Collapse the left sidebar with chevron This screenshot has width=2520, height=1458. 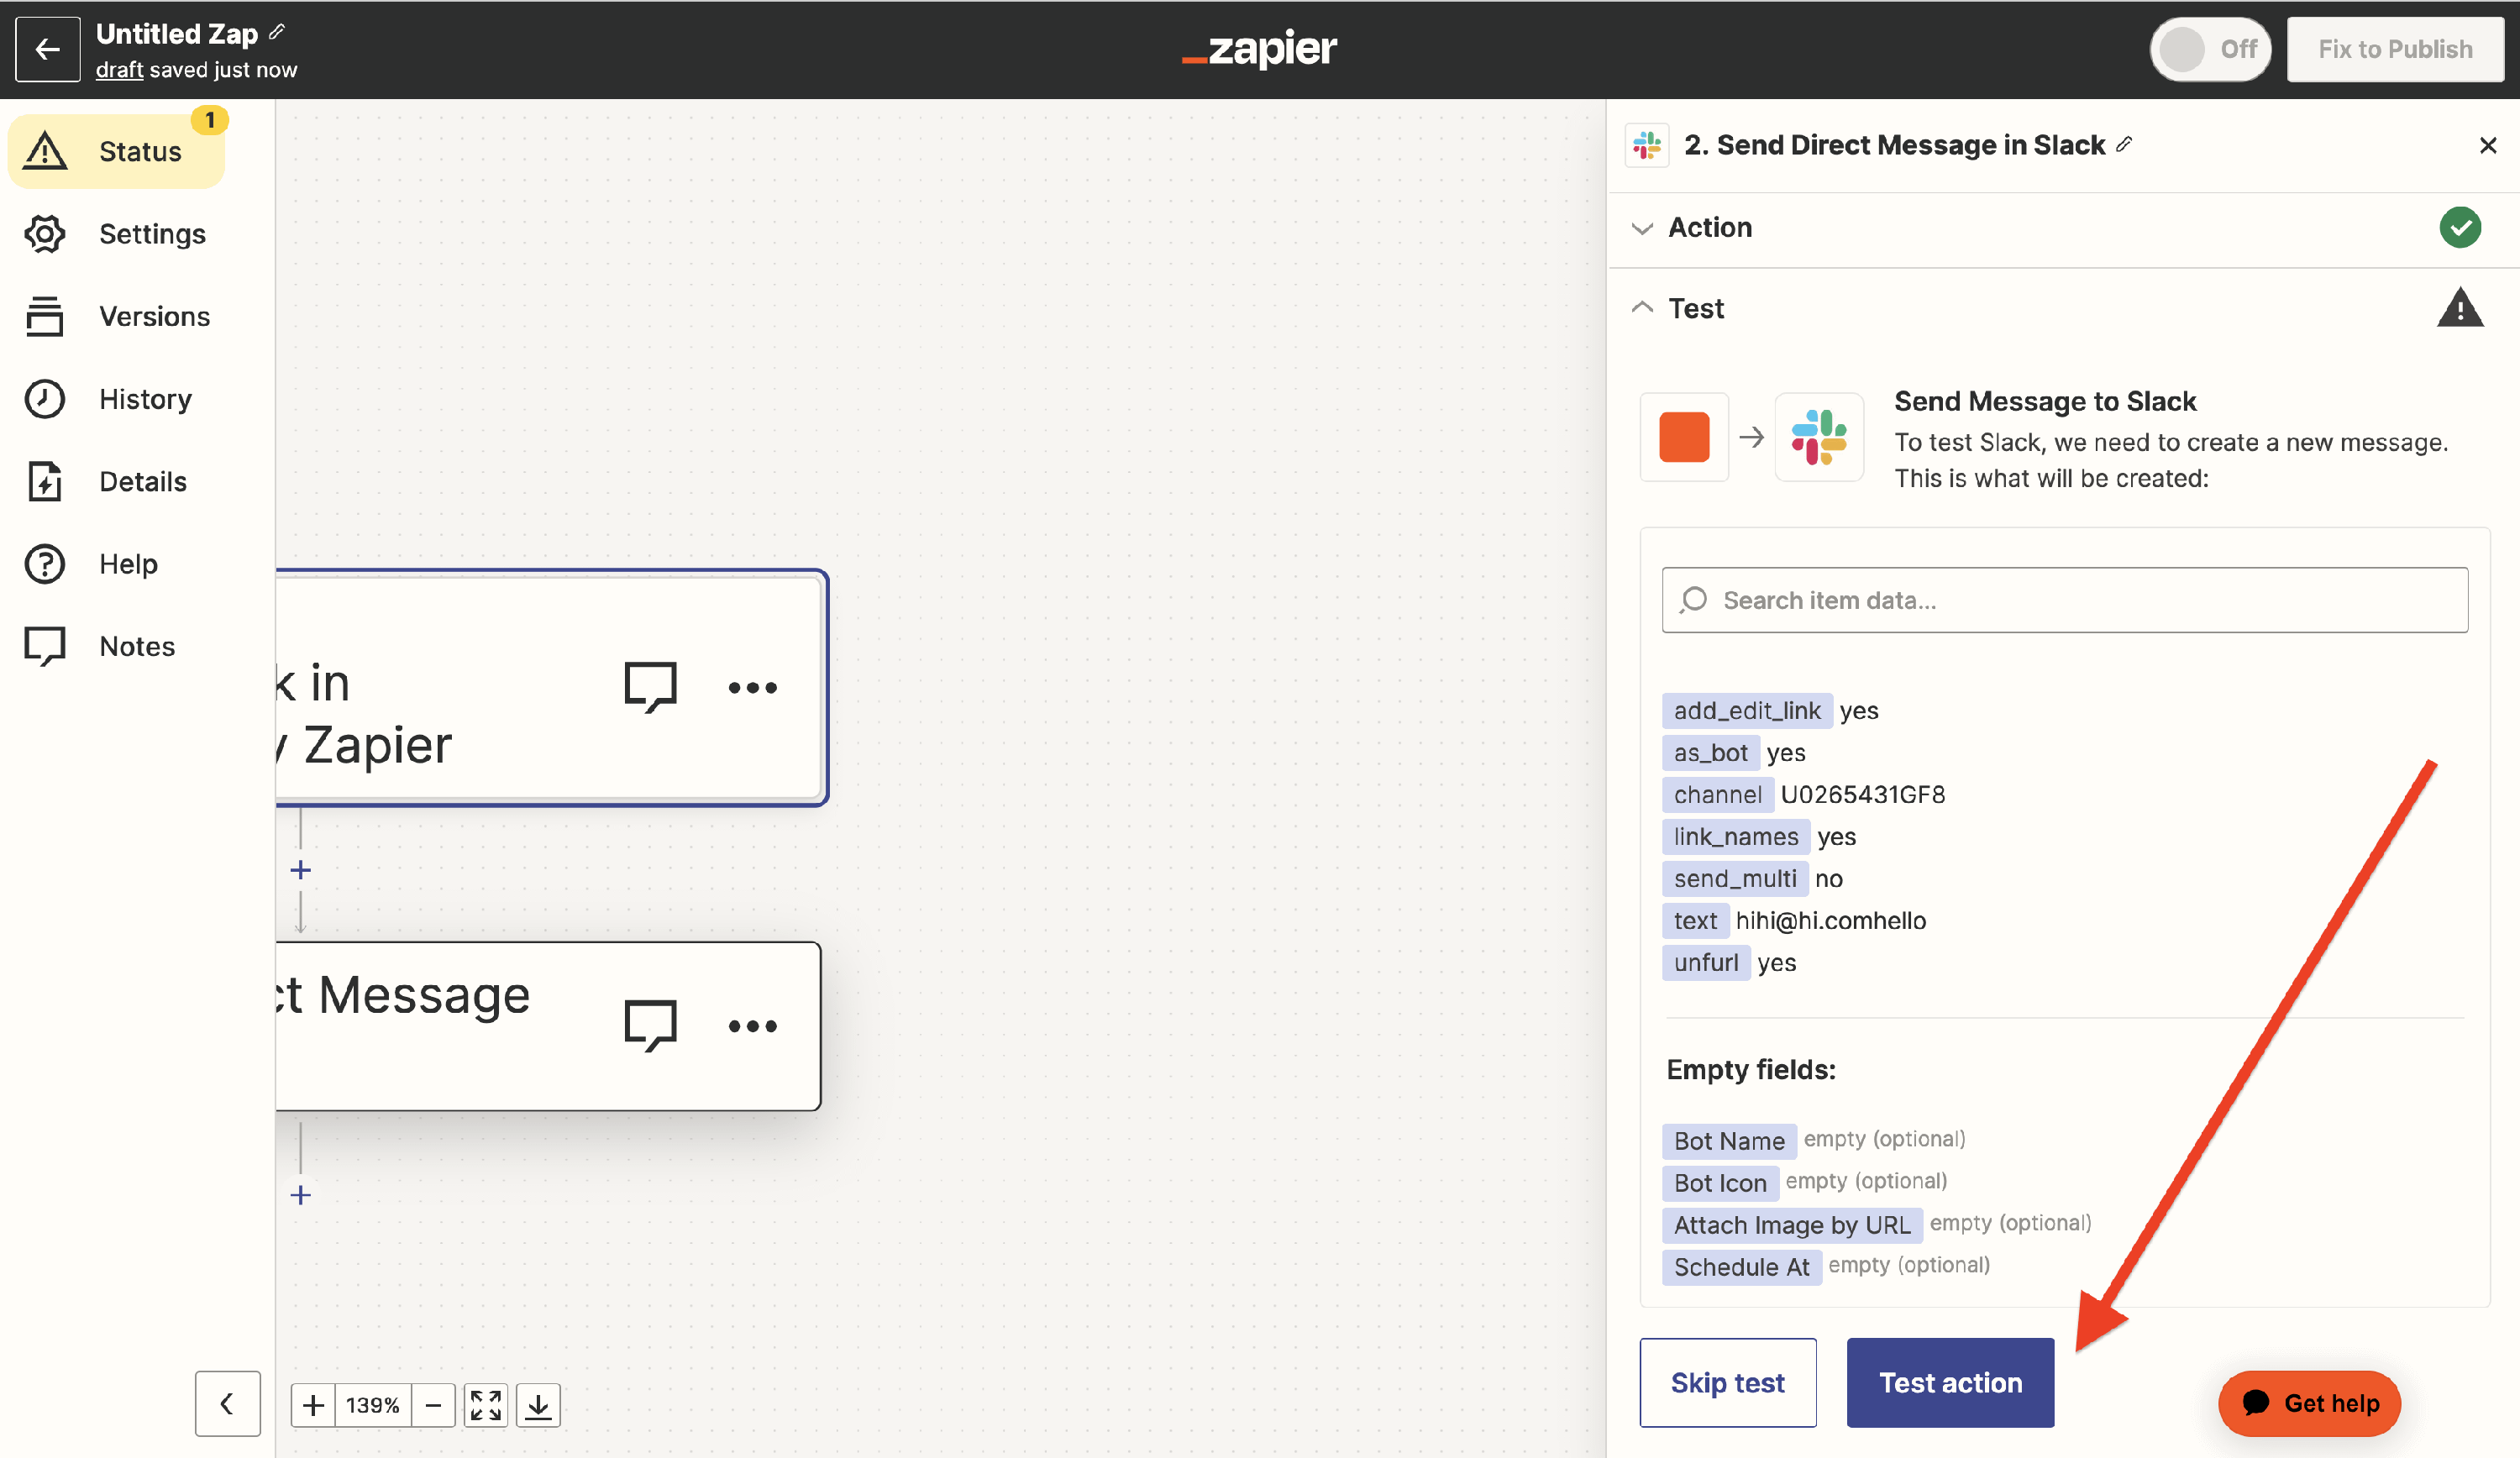(x=227, y=1404)
